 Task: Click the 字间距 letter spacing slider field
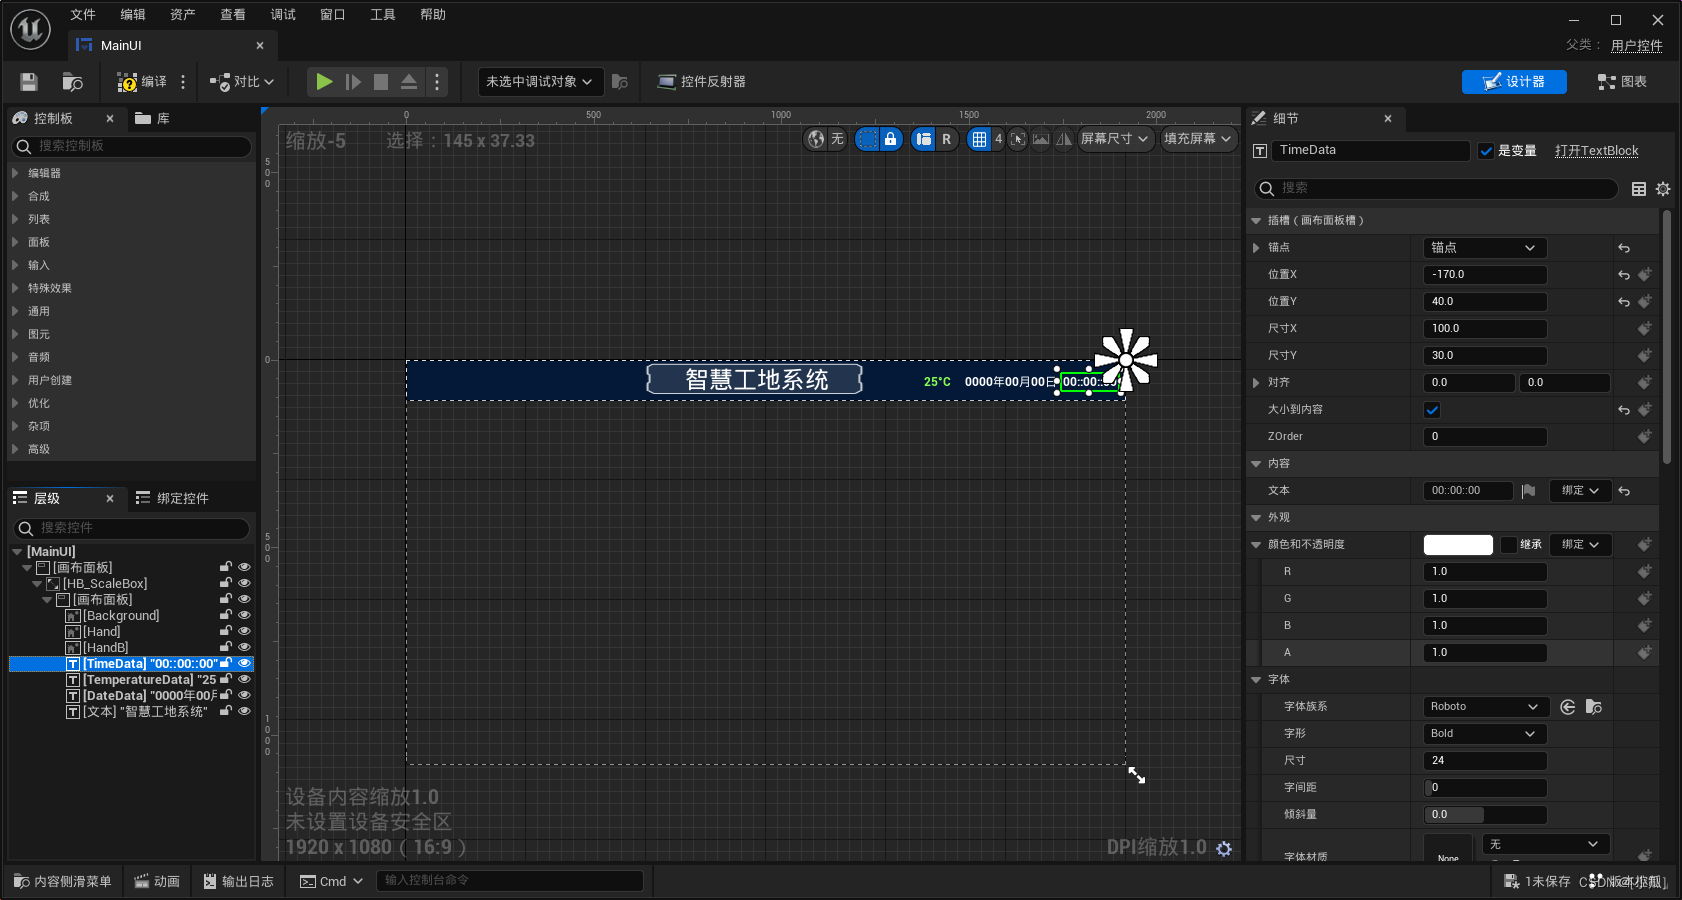(x=1485, y=788)
